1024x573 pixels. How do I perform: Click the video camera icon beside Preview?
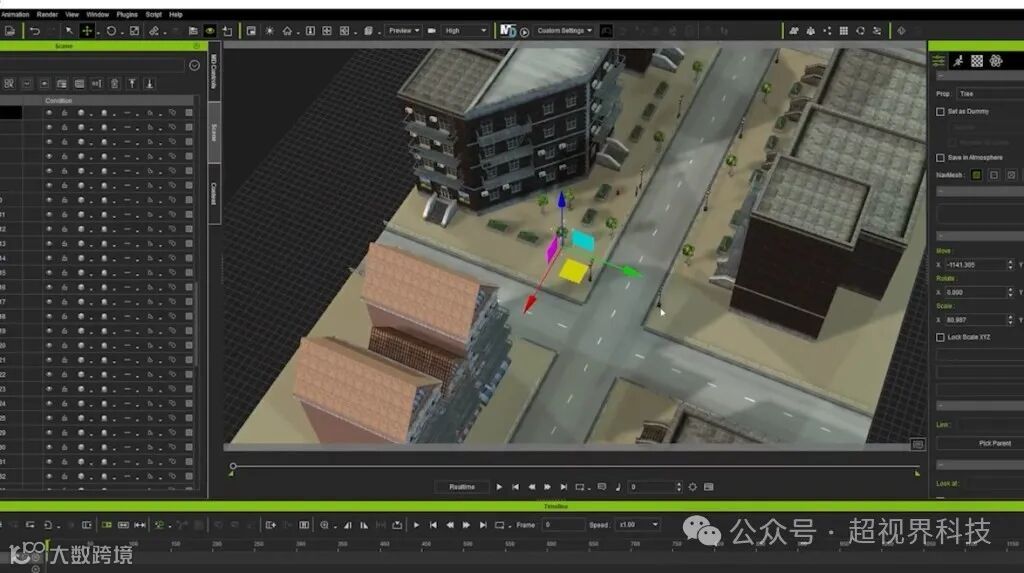(x=432, y=31)
